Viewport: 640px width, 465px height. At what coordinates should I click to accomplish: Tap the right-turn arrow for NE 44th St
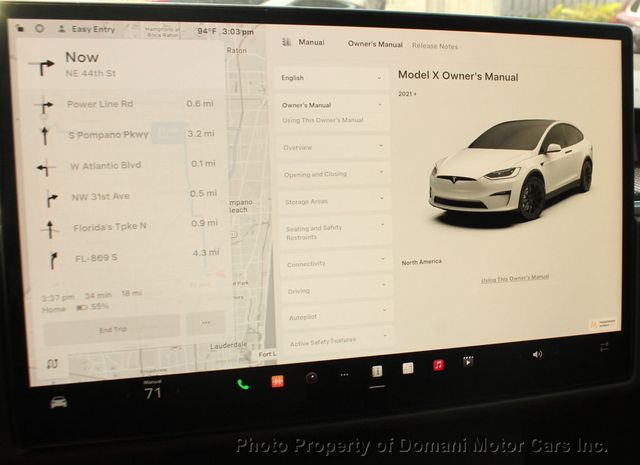[x=42, y=67]
